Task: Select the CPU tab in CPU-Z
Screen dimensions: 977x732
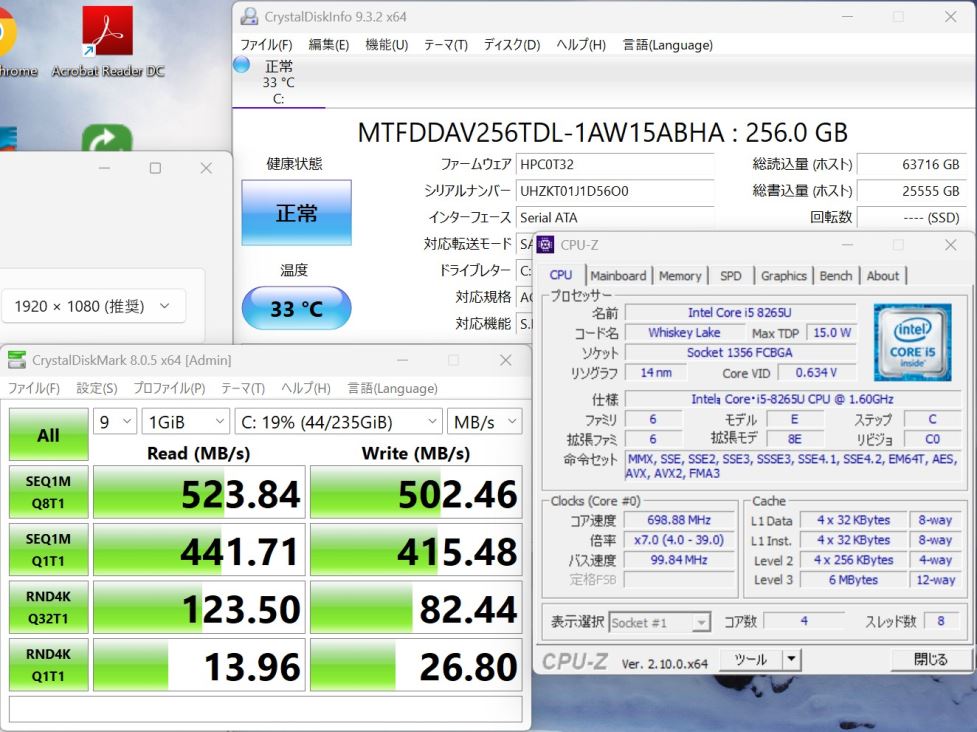Action: 561,275
